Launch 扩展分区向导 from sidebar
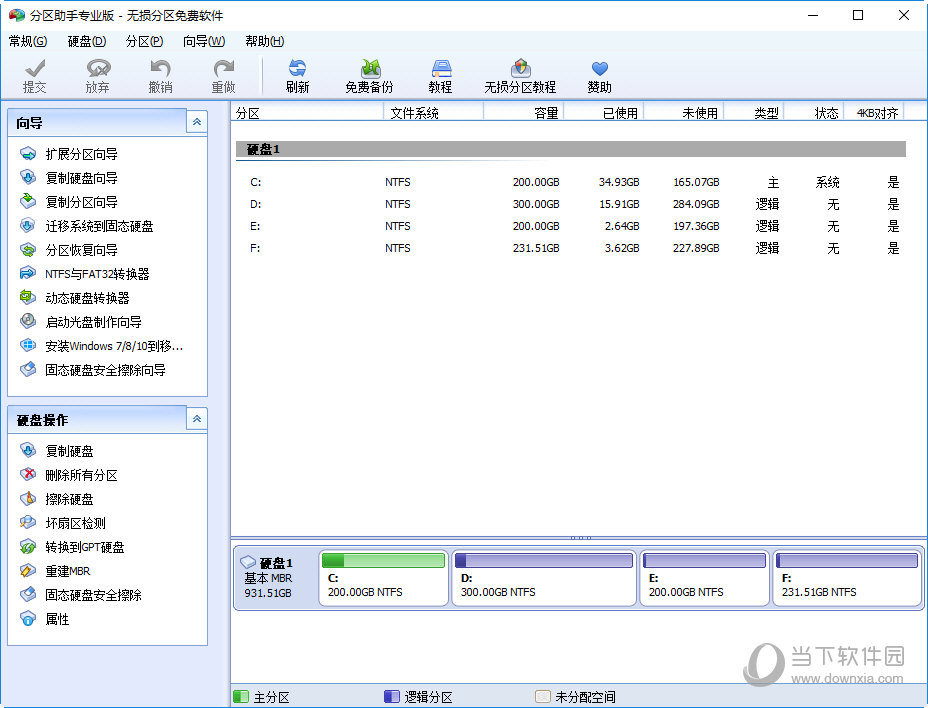Screen dimensions: 928x708 pyautogui.click(x=81, y=154)
